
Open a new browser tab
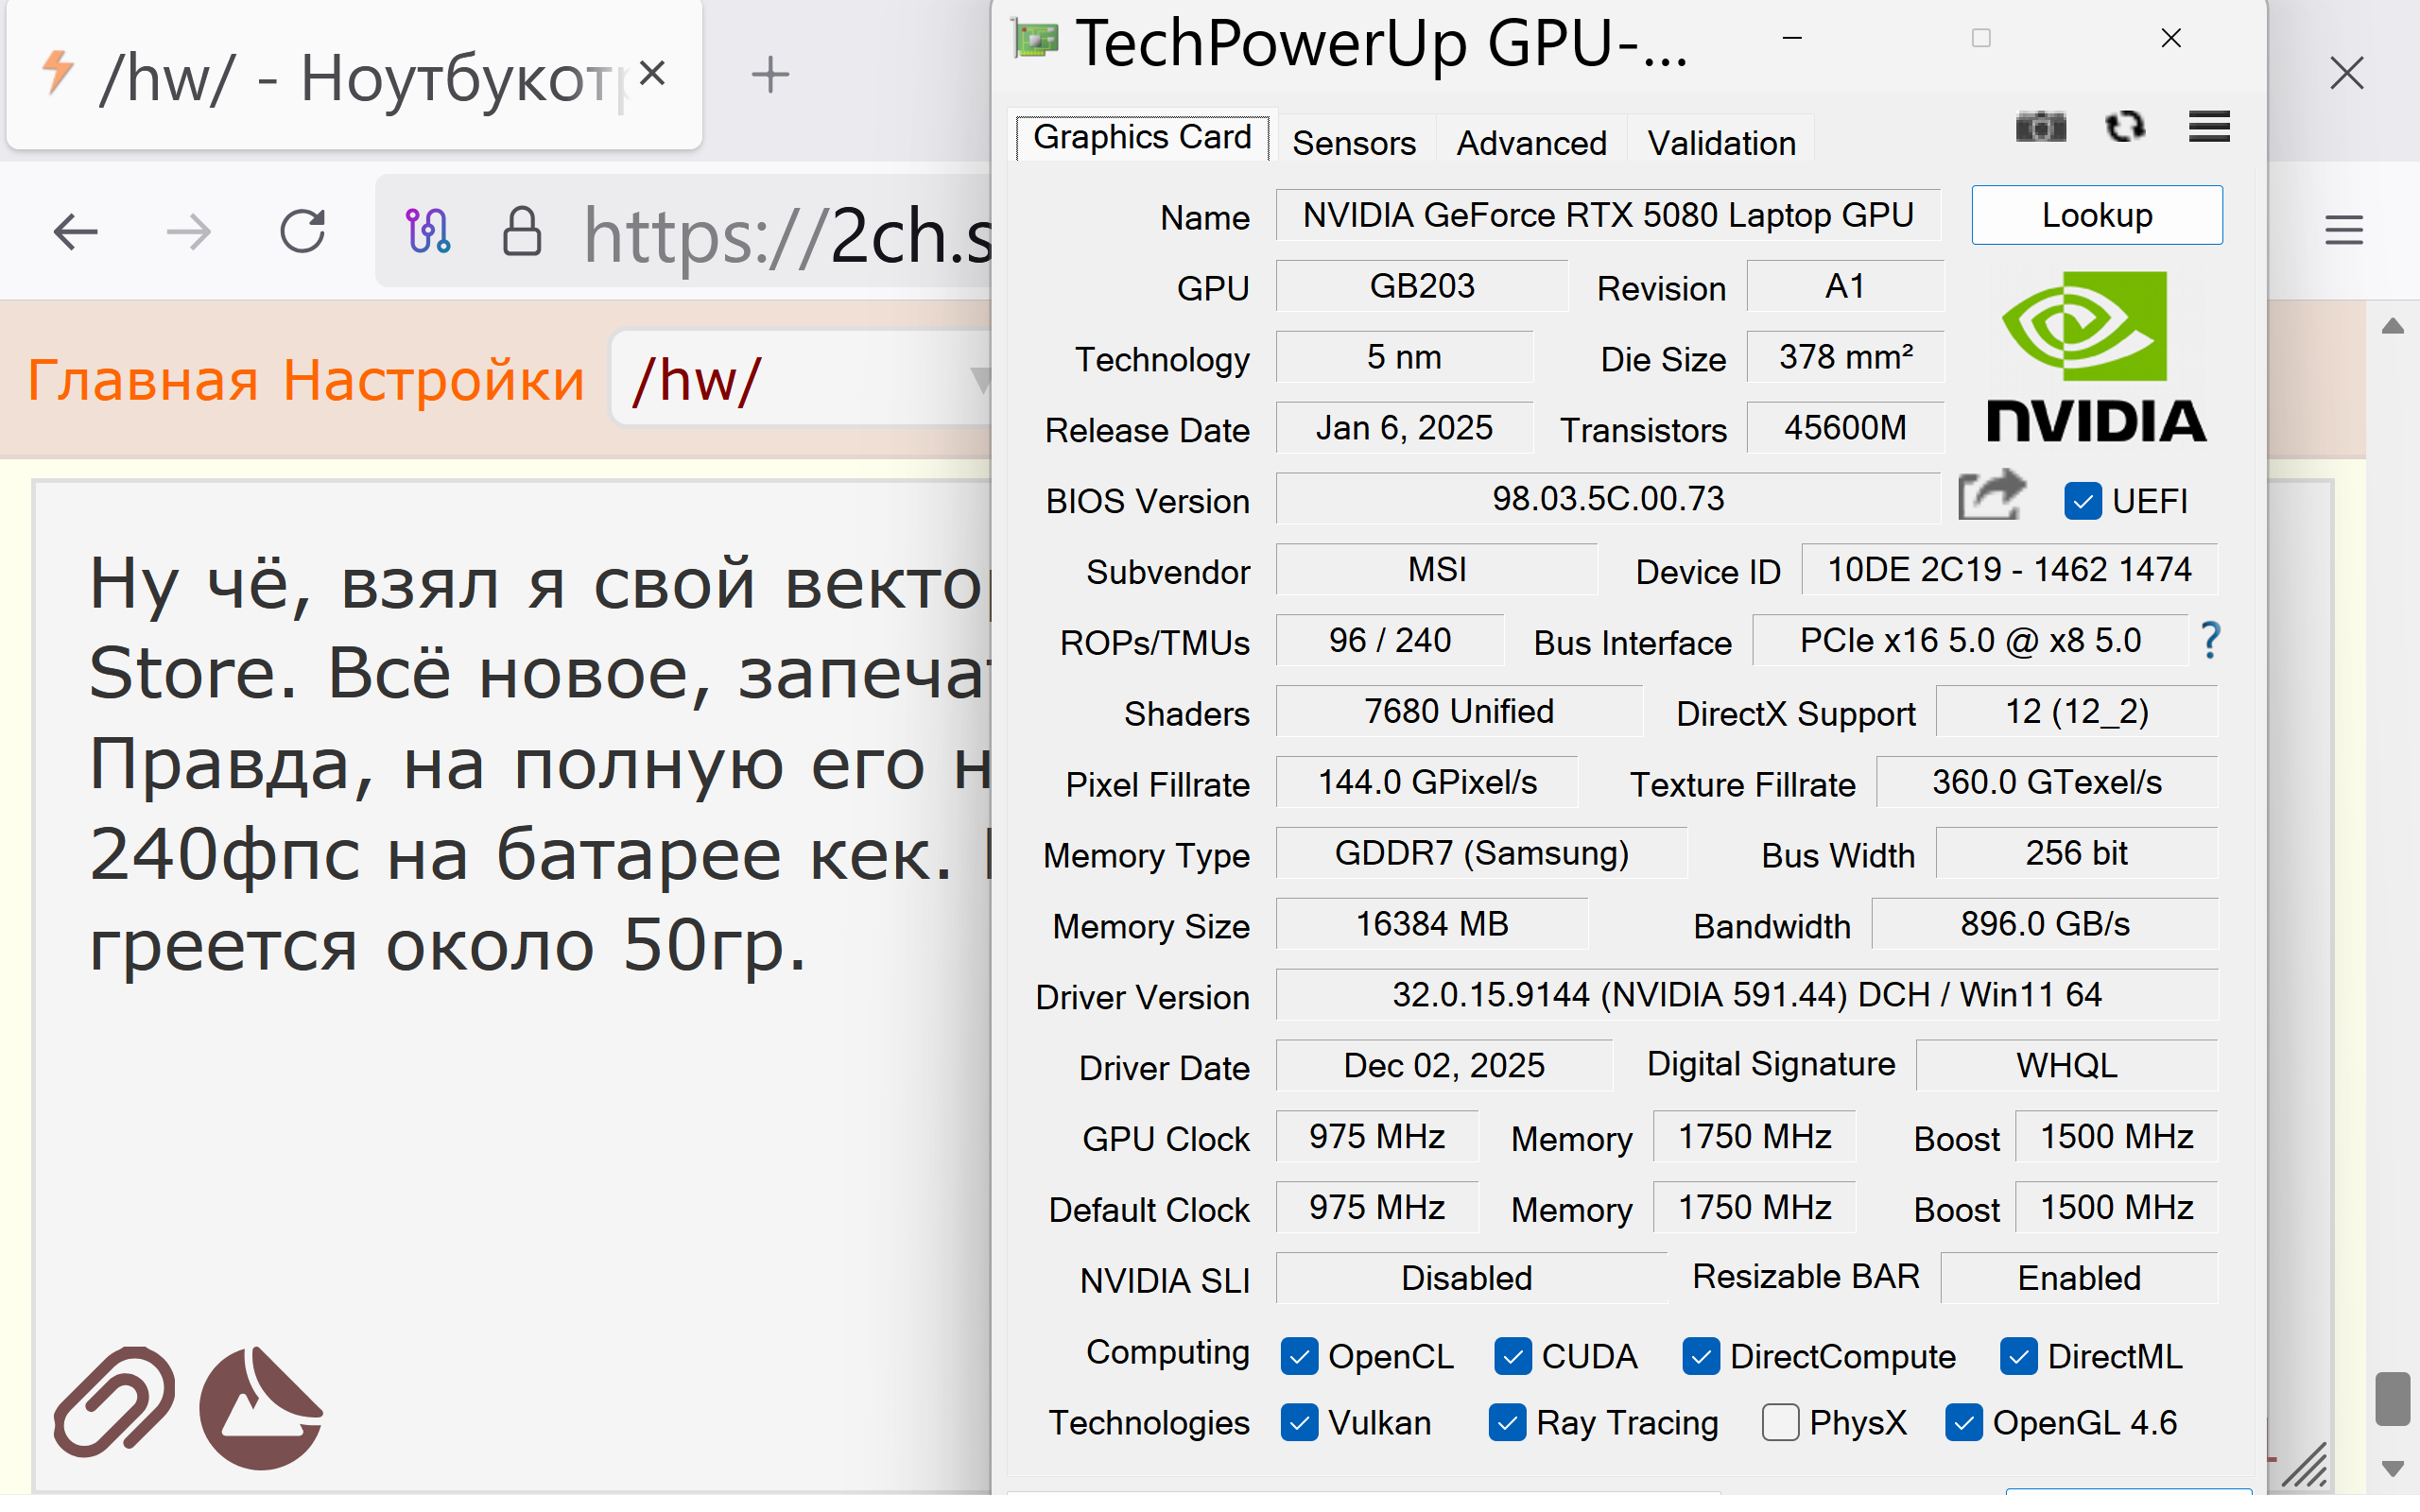click(770, 75)
